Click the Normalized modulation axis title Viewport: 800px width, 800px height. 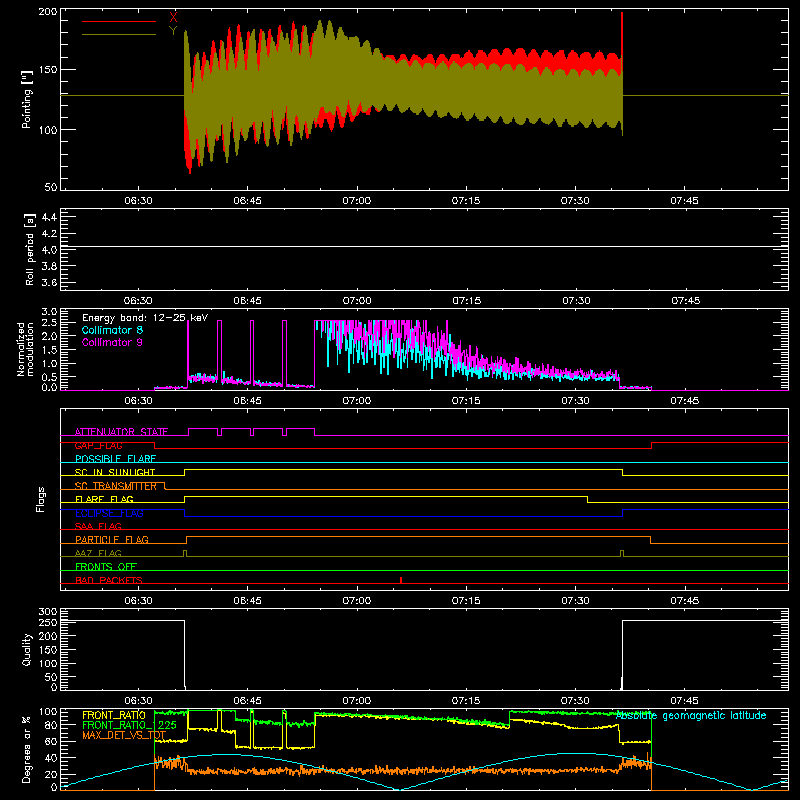pyautogui.click(x=26, y=349)
